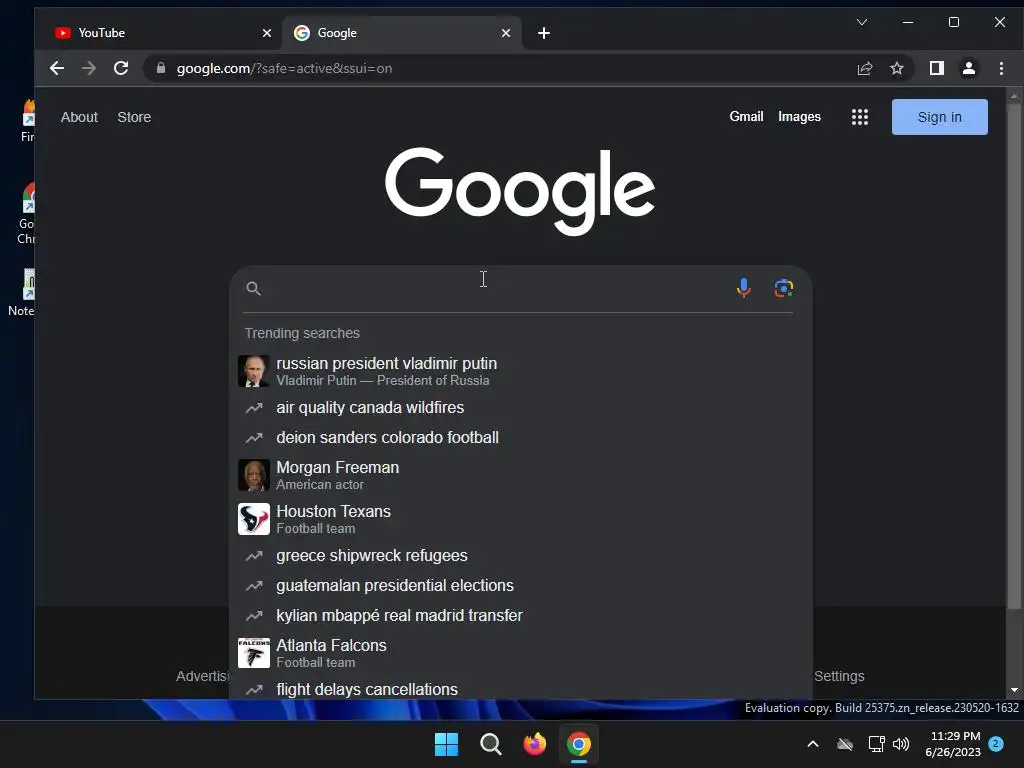This screenshot has height=768, width=1024.
Task: Close the YouTube tab
Action: click(266, 33)
